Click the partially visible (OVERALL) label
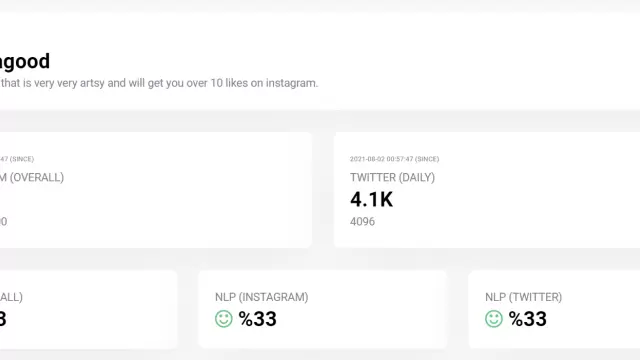Screen dimensions: 640x360 point(32,178)
